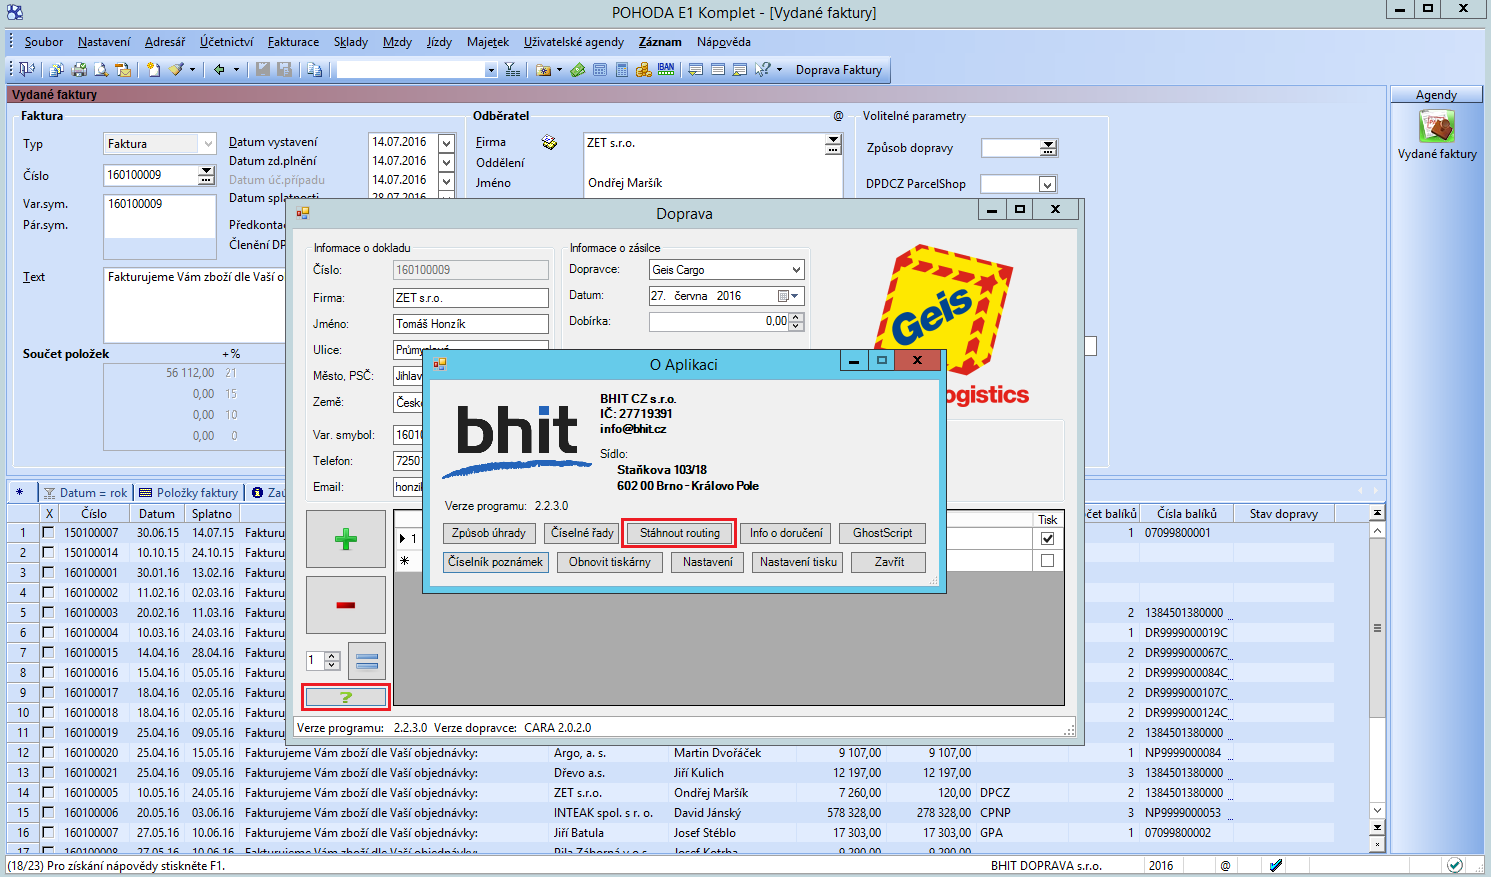The width and height of the screenshot is (1491, 877).
Task: Create a new record with the toolbar icon
Action: [x=153, y=69]
